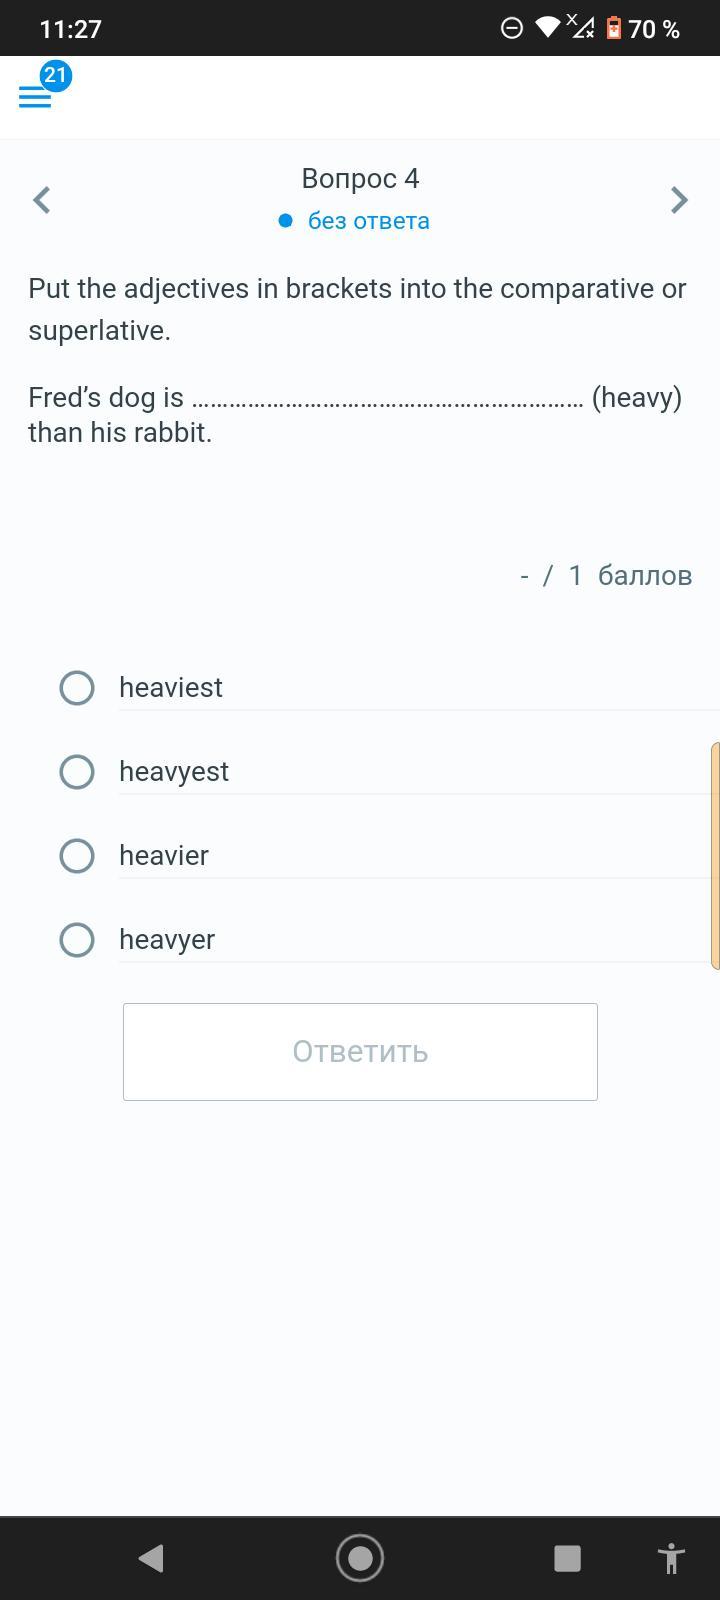Select the 'heaviest' radio option
The image size is (720, 1600).
pos(77,688)
